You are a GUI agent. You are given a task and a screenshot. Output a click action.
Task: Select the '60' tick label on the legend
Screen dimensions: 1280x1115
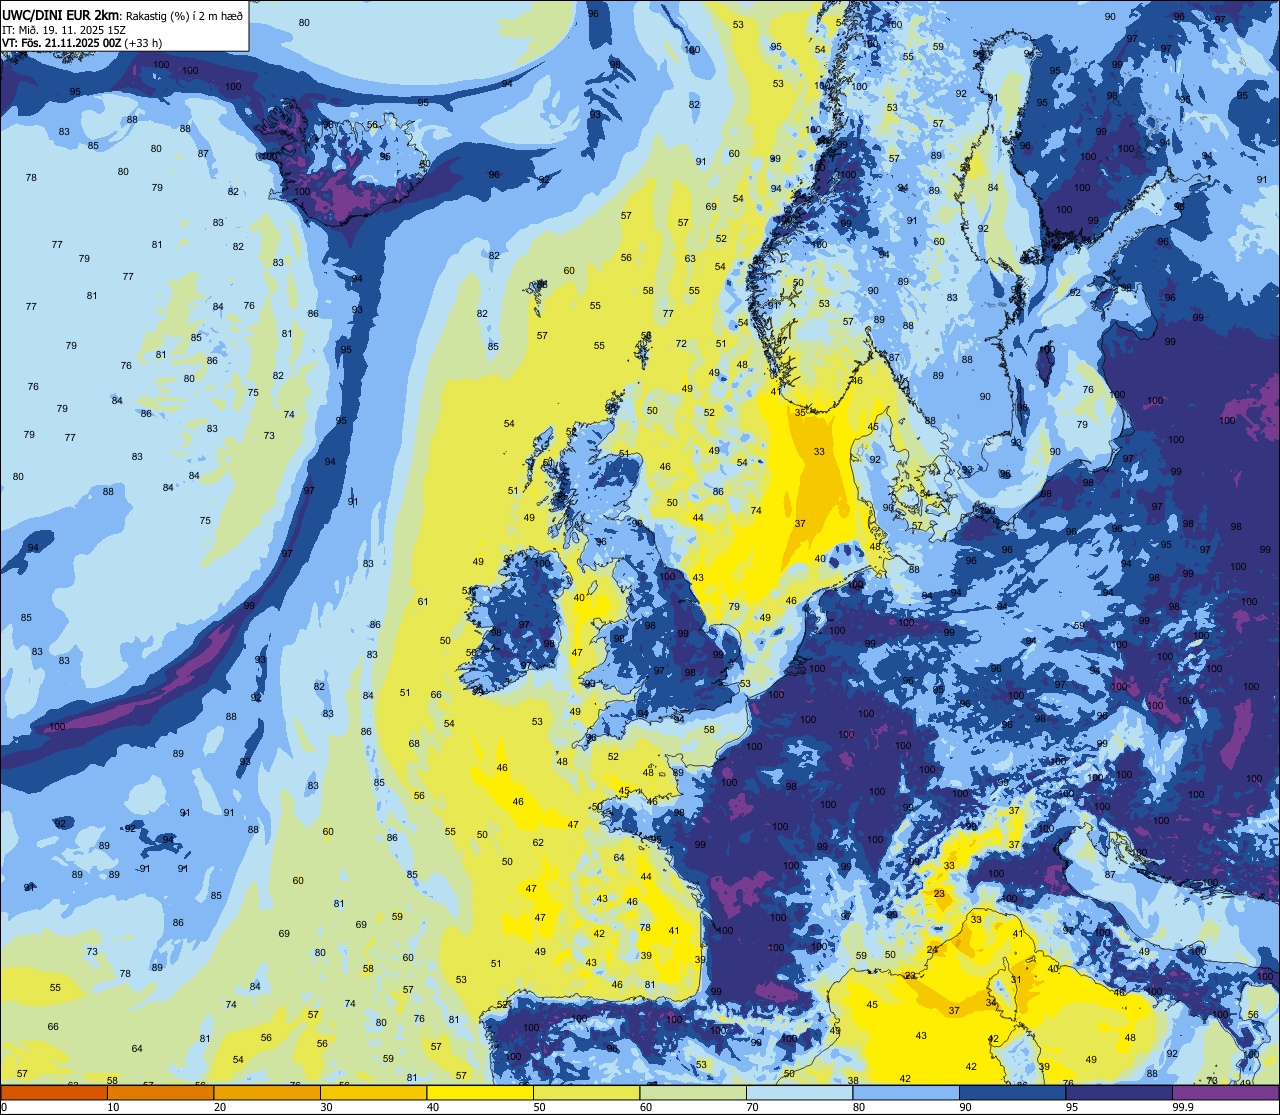click(646, 1107)
